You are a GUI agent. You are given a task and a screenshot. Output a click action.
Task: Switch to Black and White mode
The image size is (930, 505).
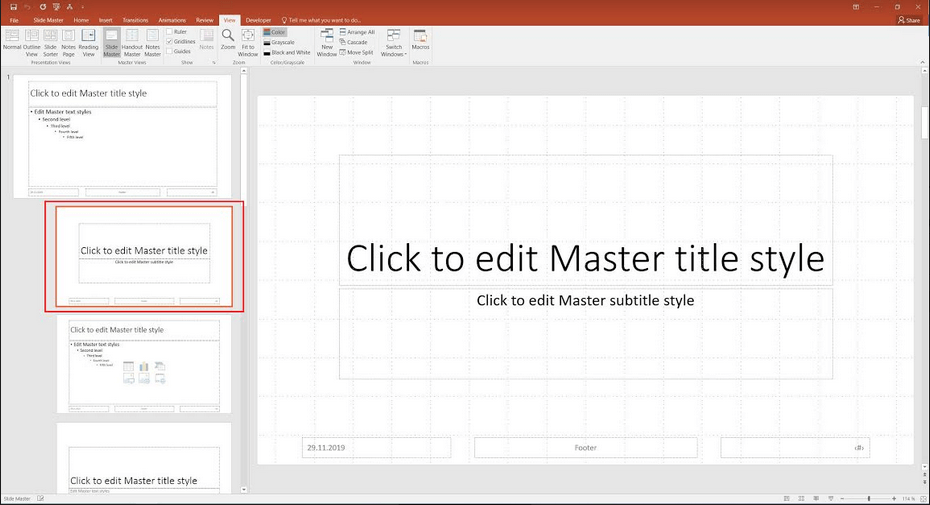(286, 52)
